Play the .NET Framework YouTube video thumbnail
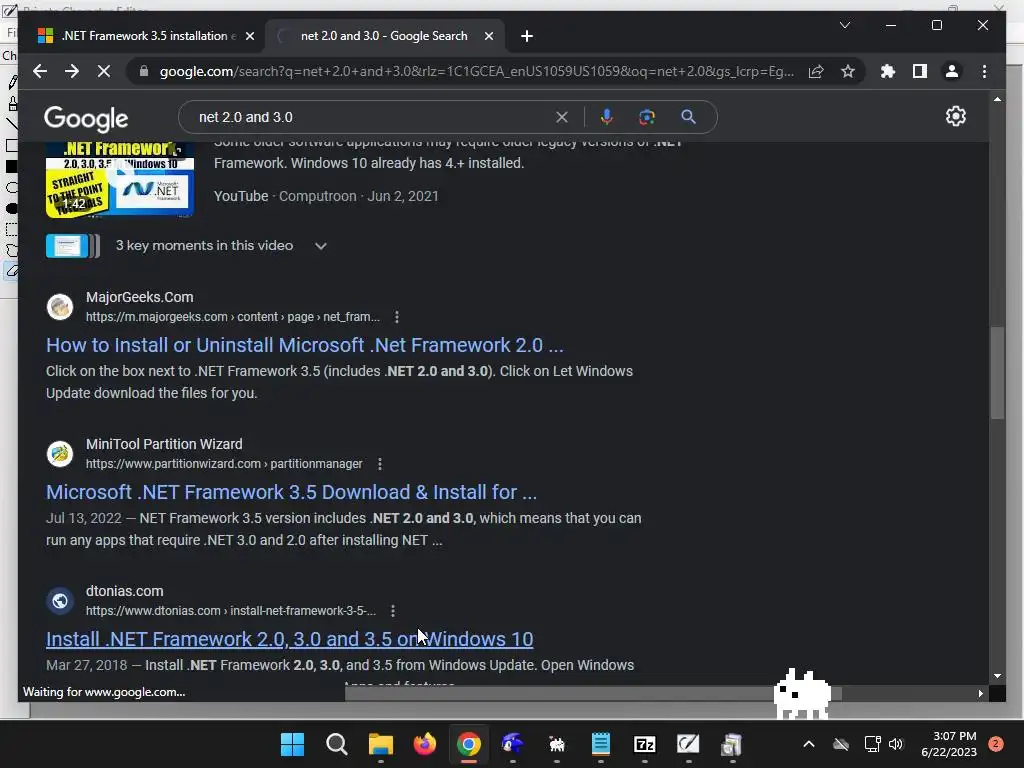 pyautogui.click(x=120, y=179)
